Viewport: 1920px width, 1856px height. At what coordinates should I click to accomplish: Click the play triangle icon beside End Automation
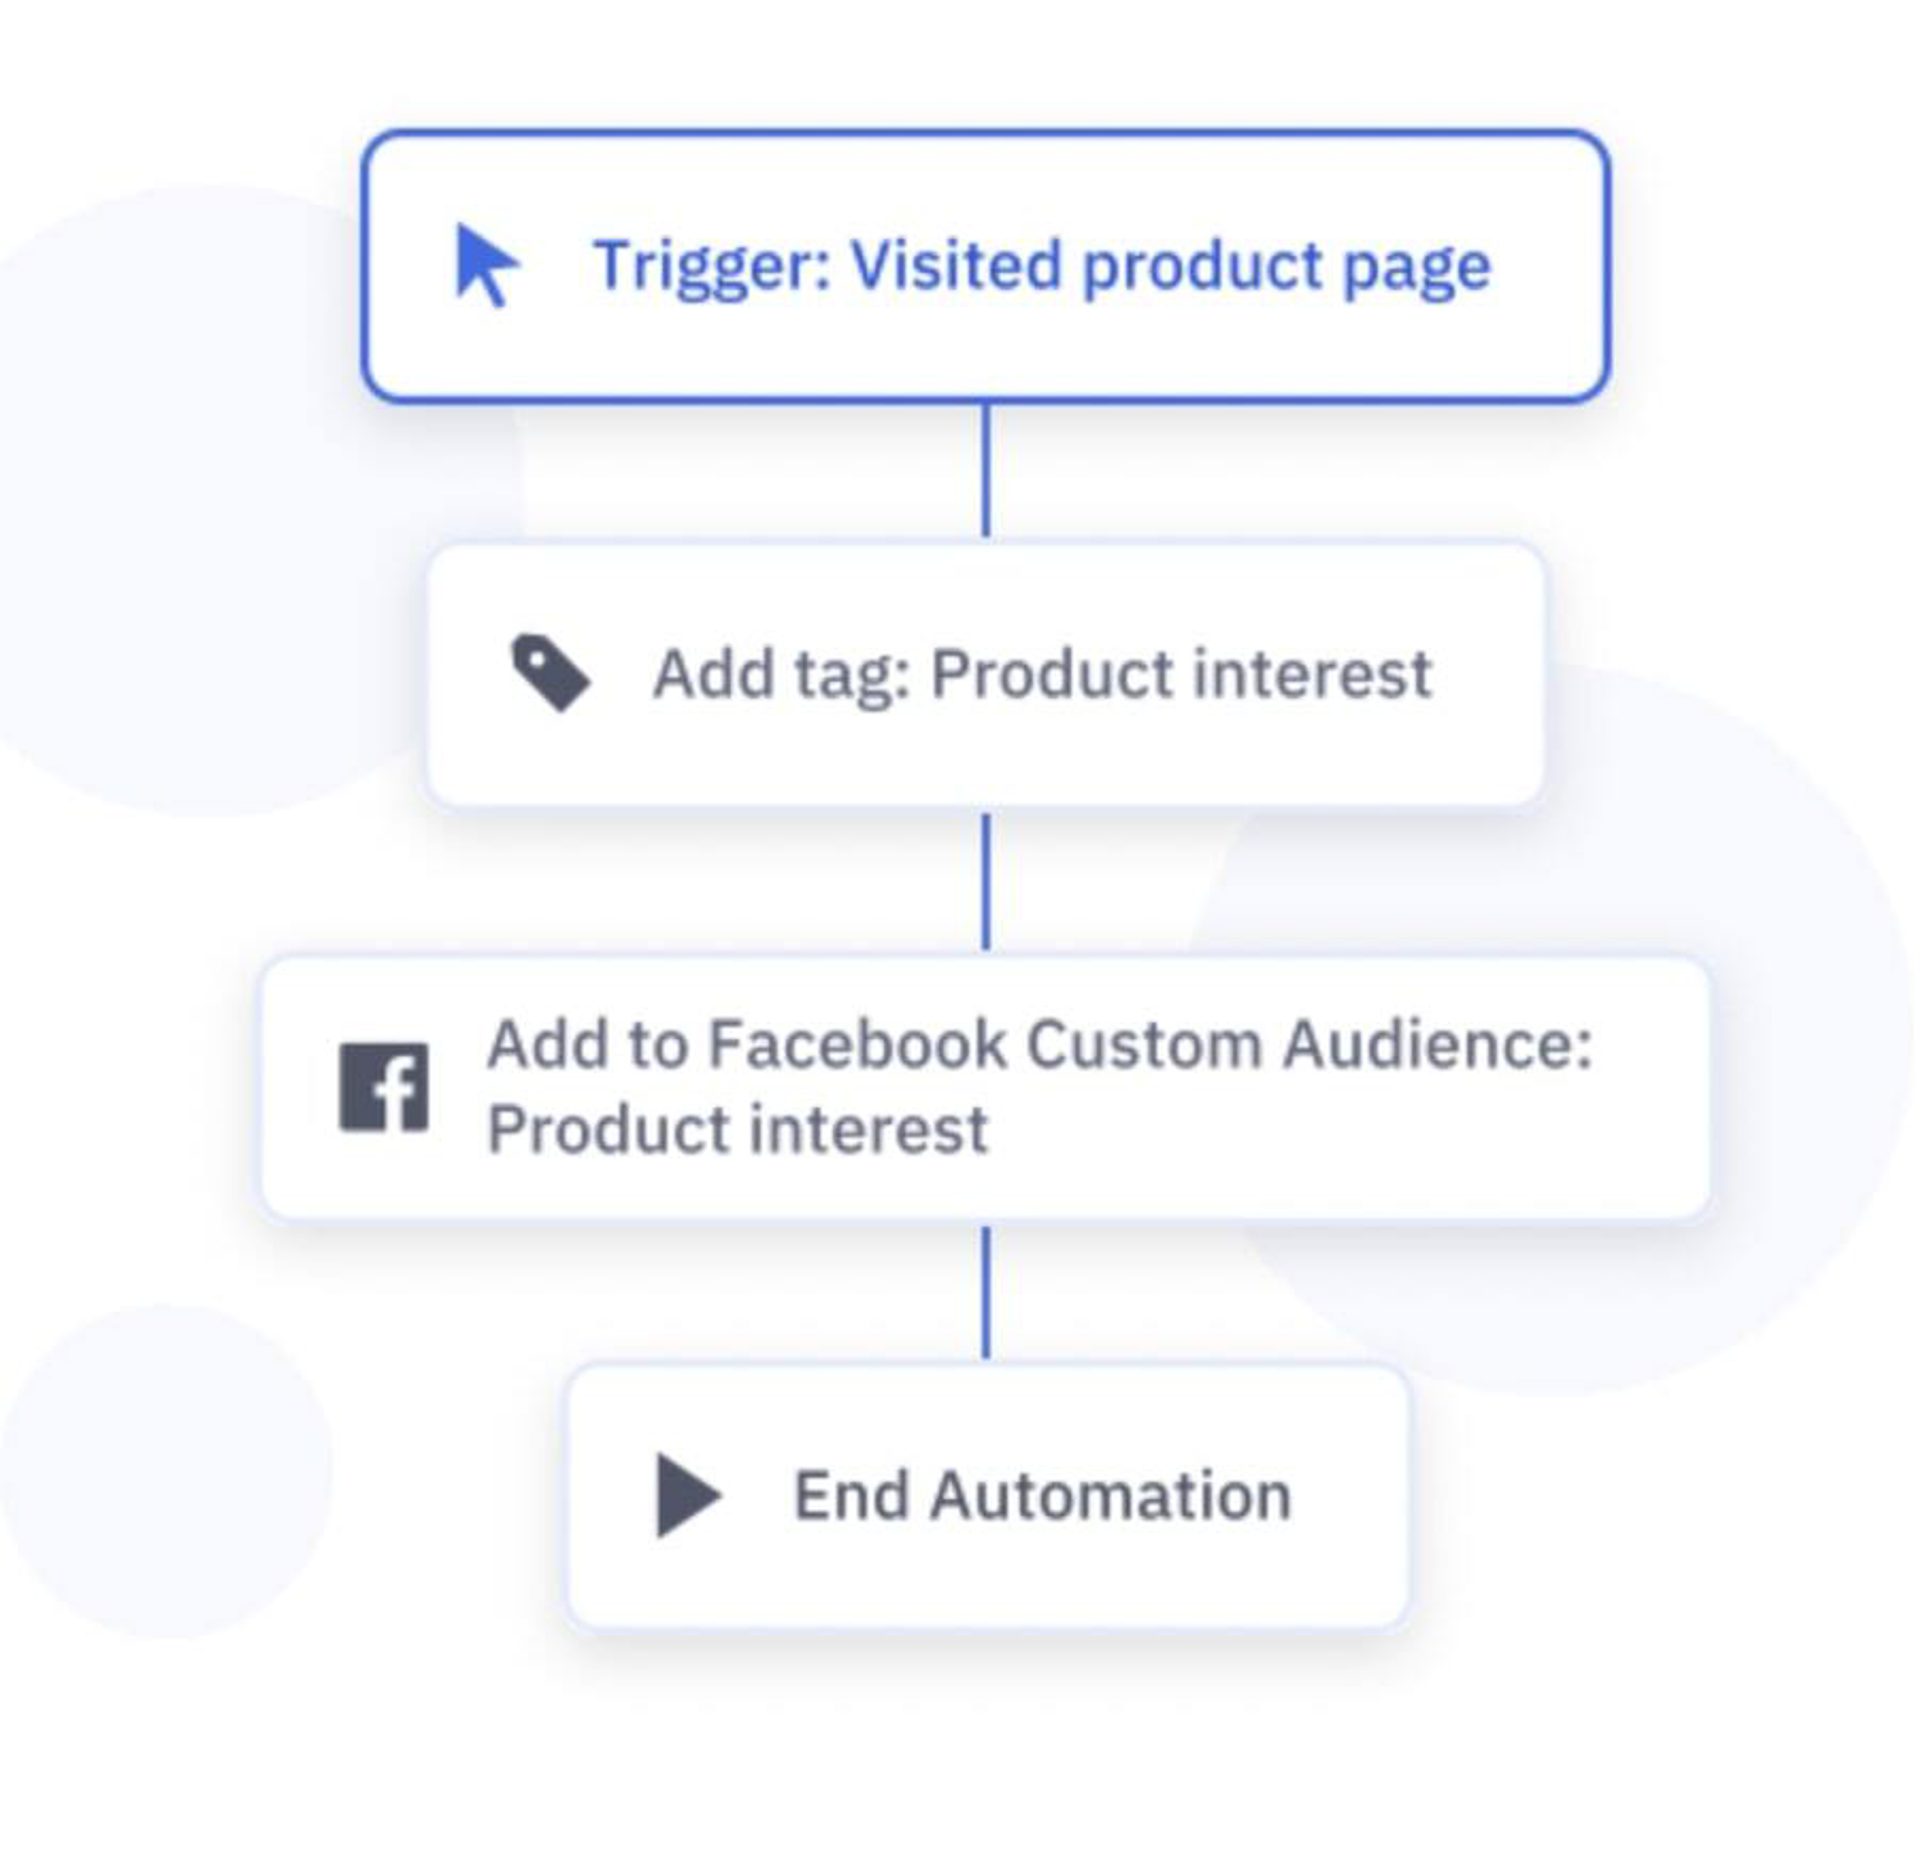(x=687, y=1495)
